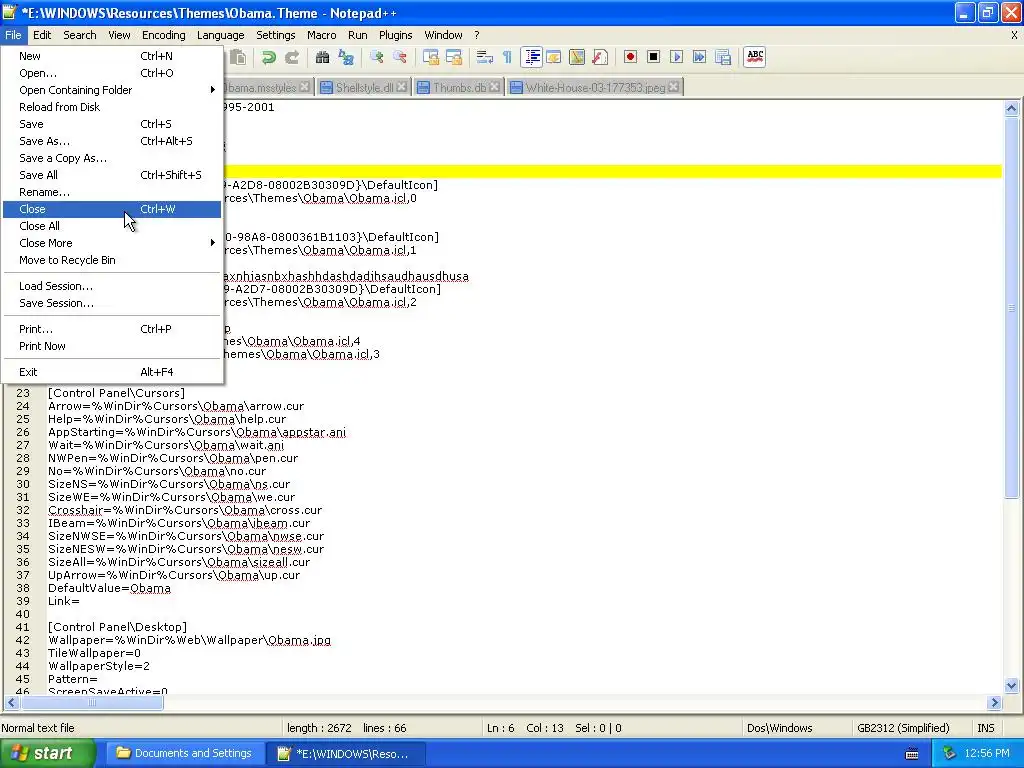Click the highlighted Close entry
Viewport: 1024px width, 768px height.
click(x=112, y=209)
